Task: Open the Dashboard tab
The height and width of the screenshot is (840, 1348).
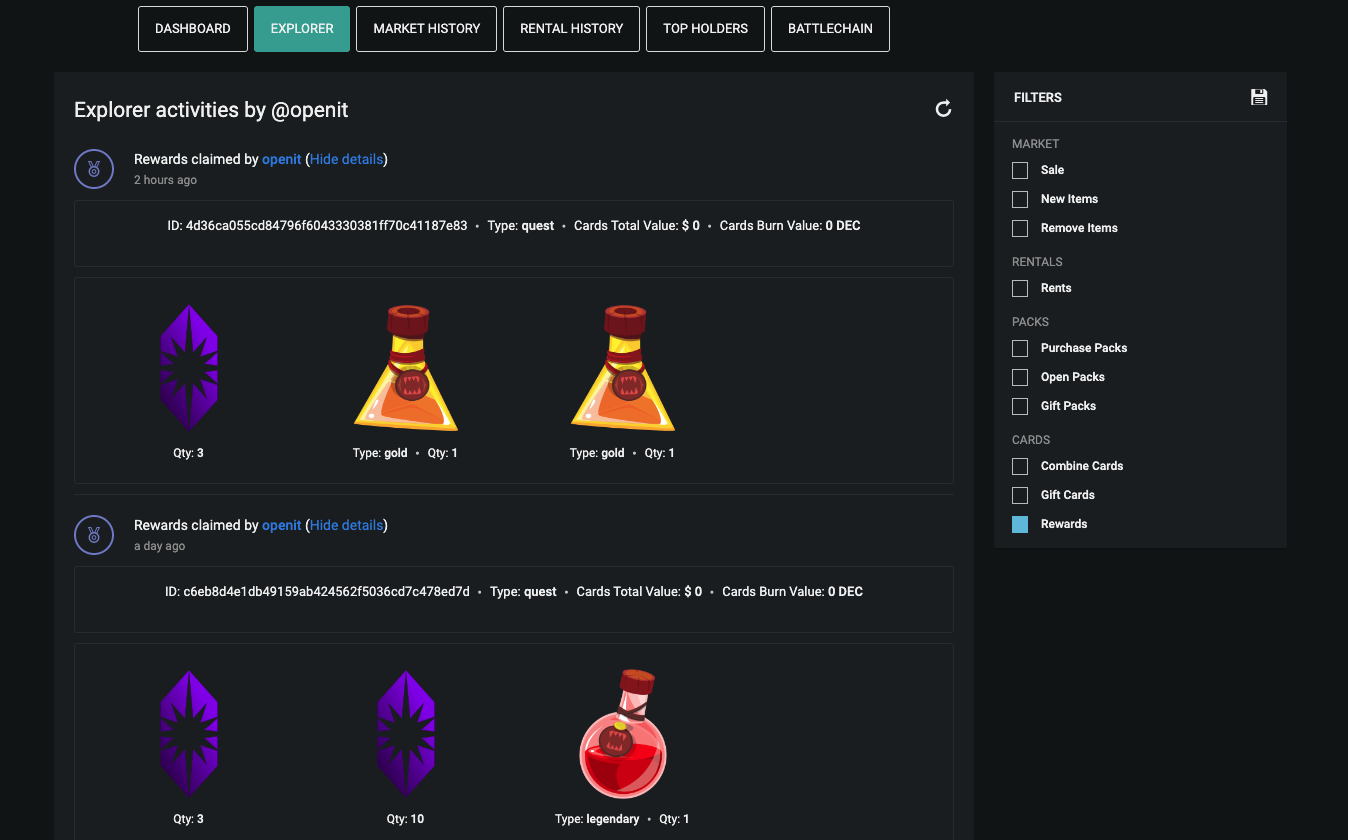Action: [193, 29]
